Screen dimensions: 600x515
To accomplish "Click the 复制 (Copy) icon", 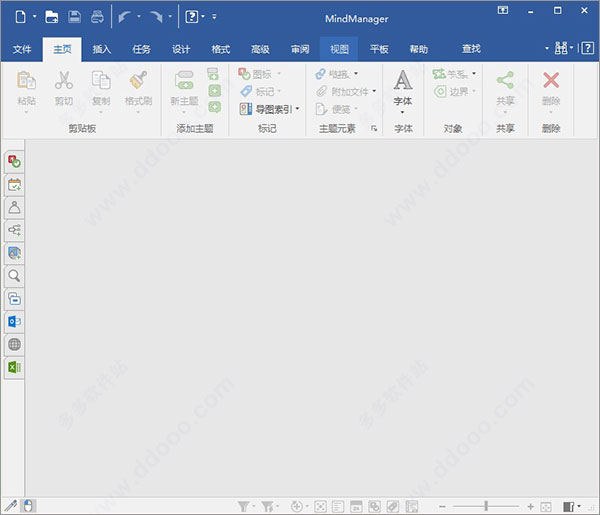I will click(101, 80).
